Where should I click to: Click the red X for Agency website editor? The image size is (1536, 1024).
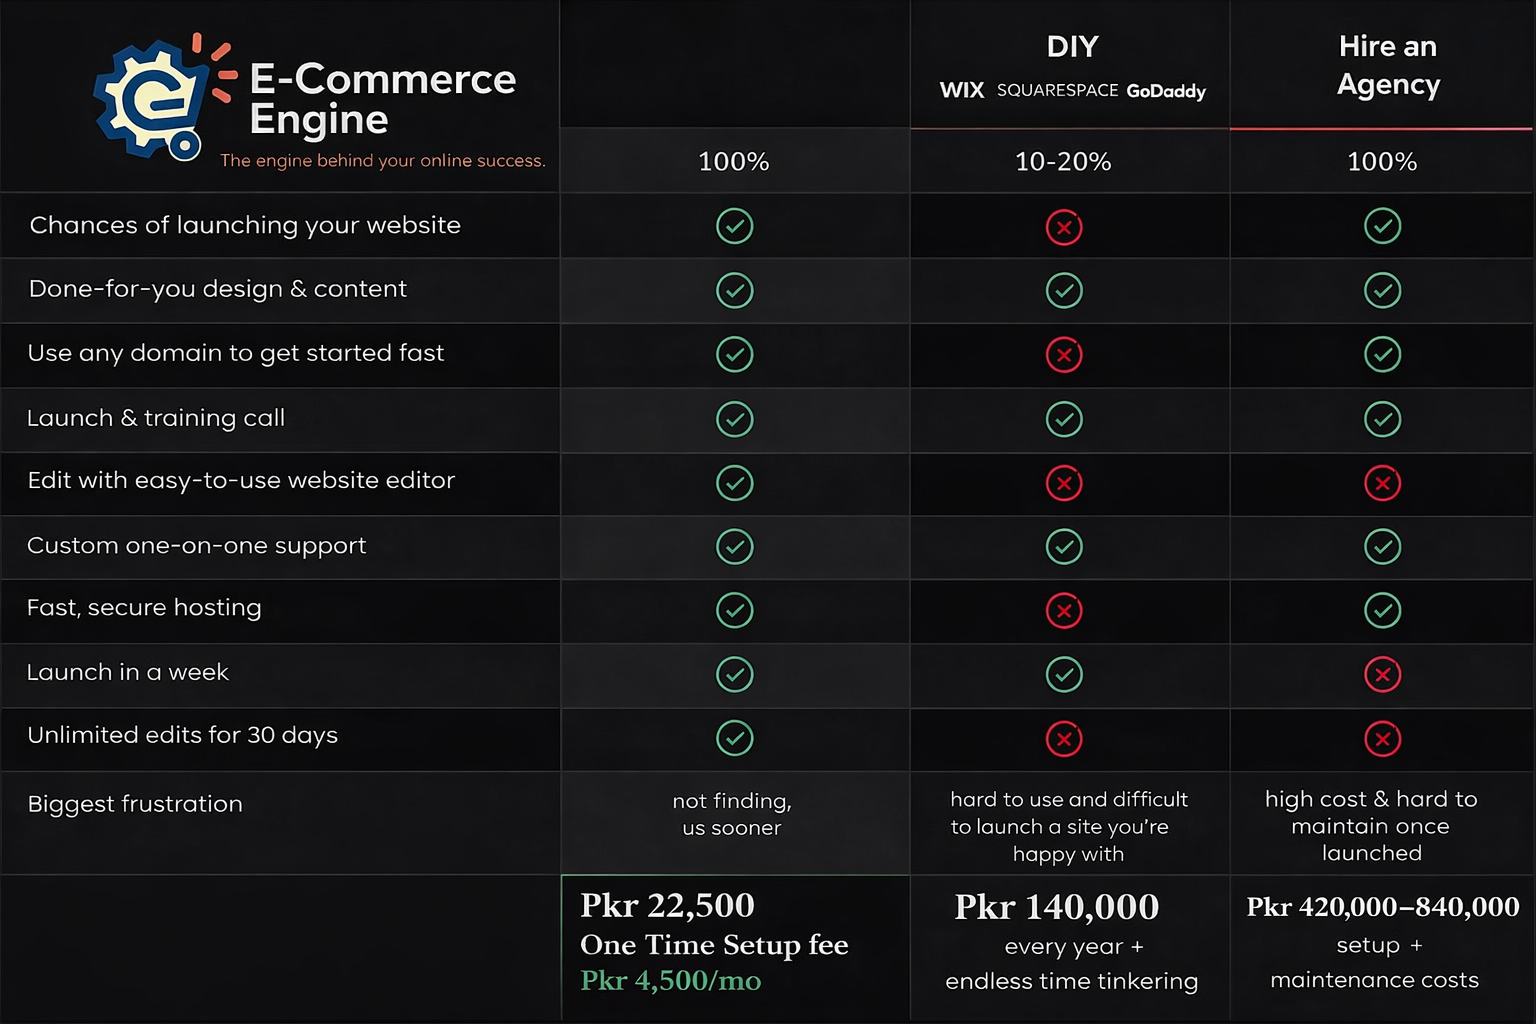[1382, 484]
